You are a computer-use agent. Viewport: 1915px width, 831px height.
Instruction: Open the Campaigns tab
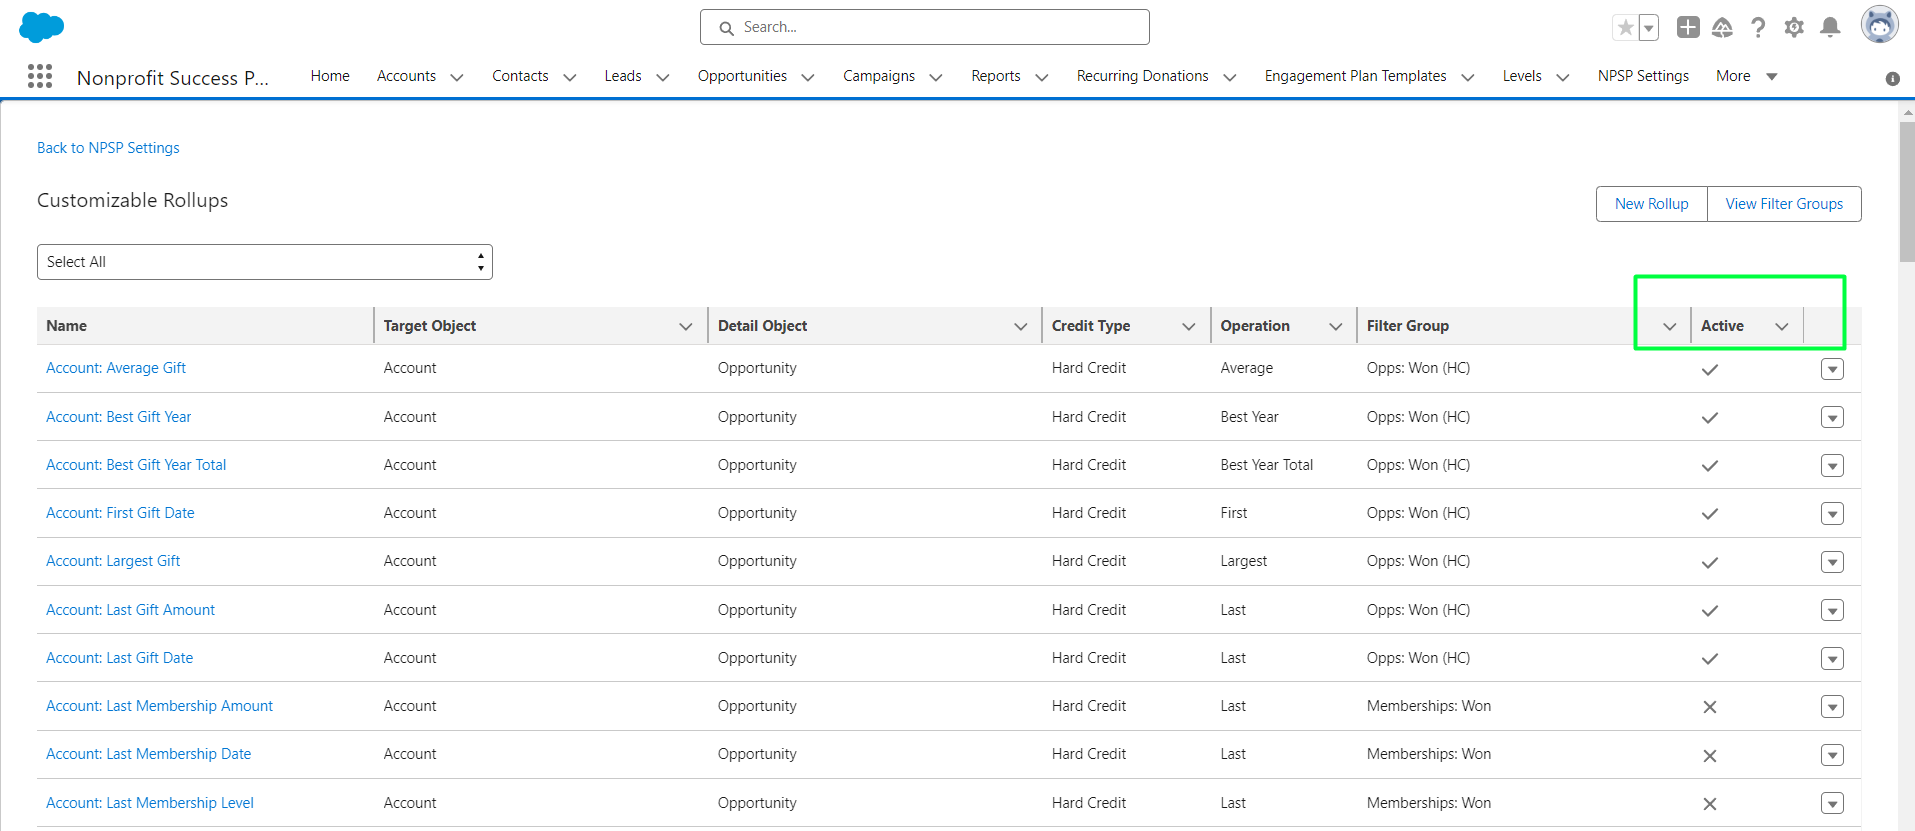[879, 76]
